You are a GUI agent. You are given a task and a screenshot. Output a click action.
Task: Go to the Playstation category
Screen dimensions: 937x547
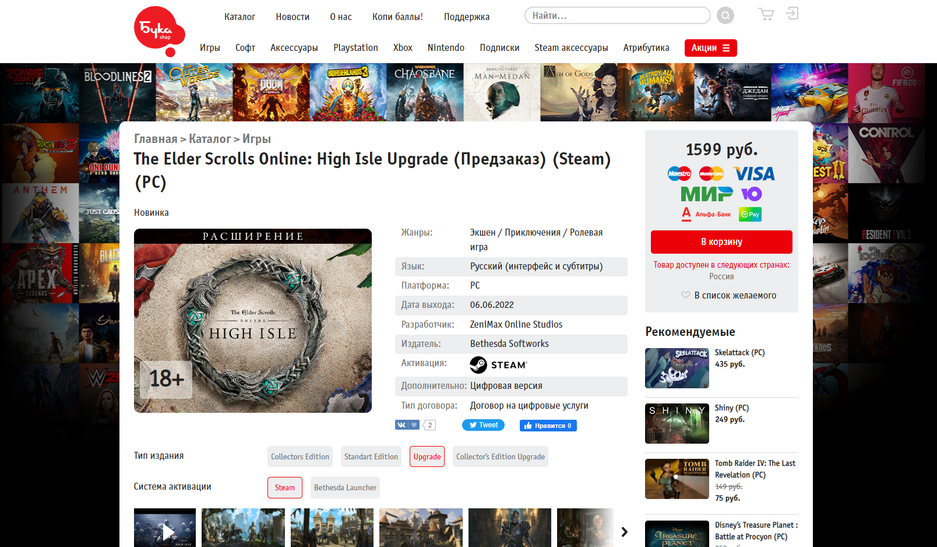356,48
